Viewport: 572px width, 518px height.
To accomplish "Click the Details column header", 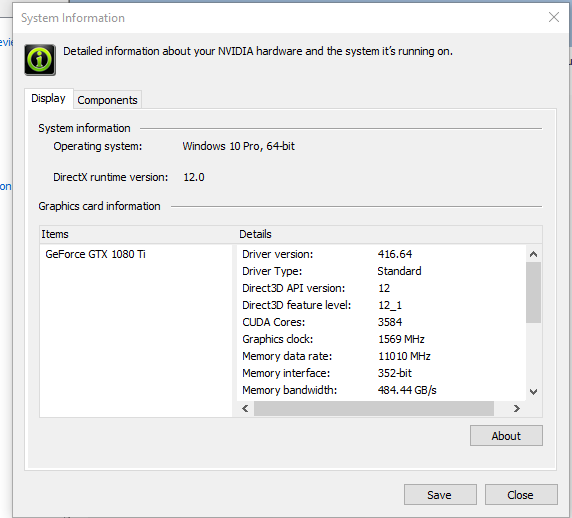I will 390,234.
